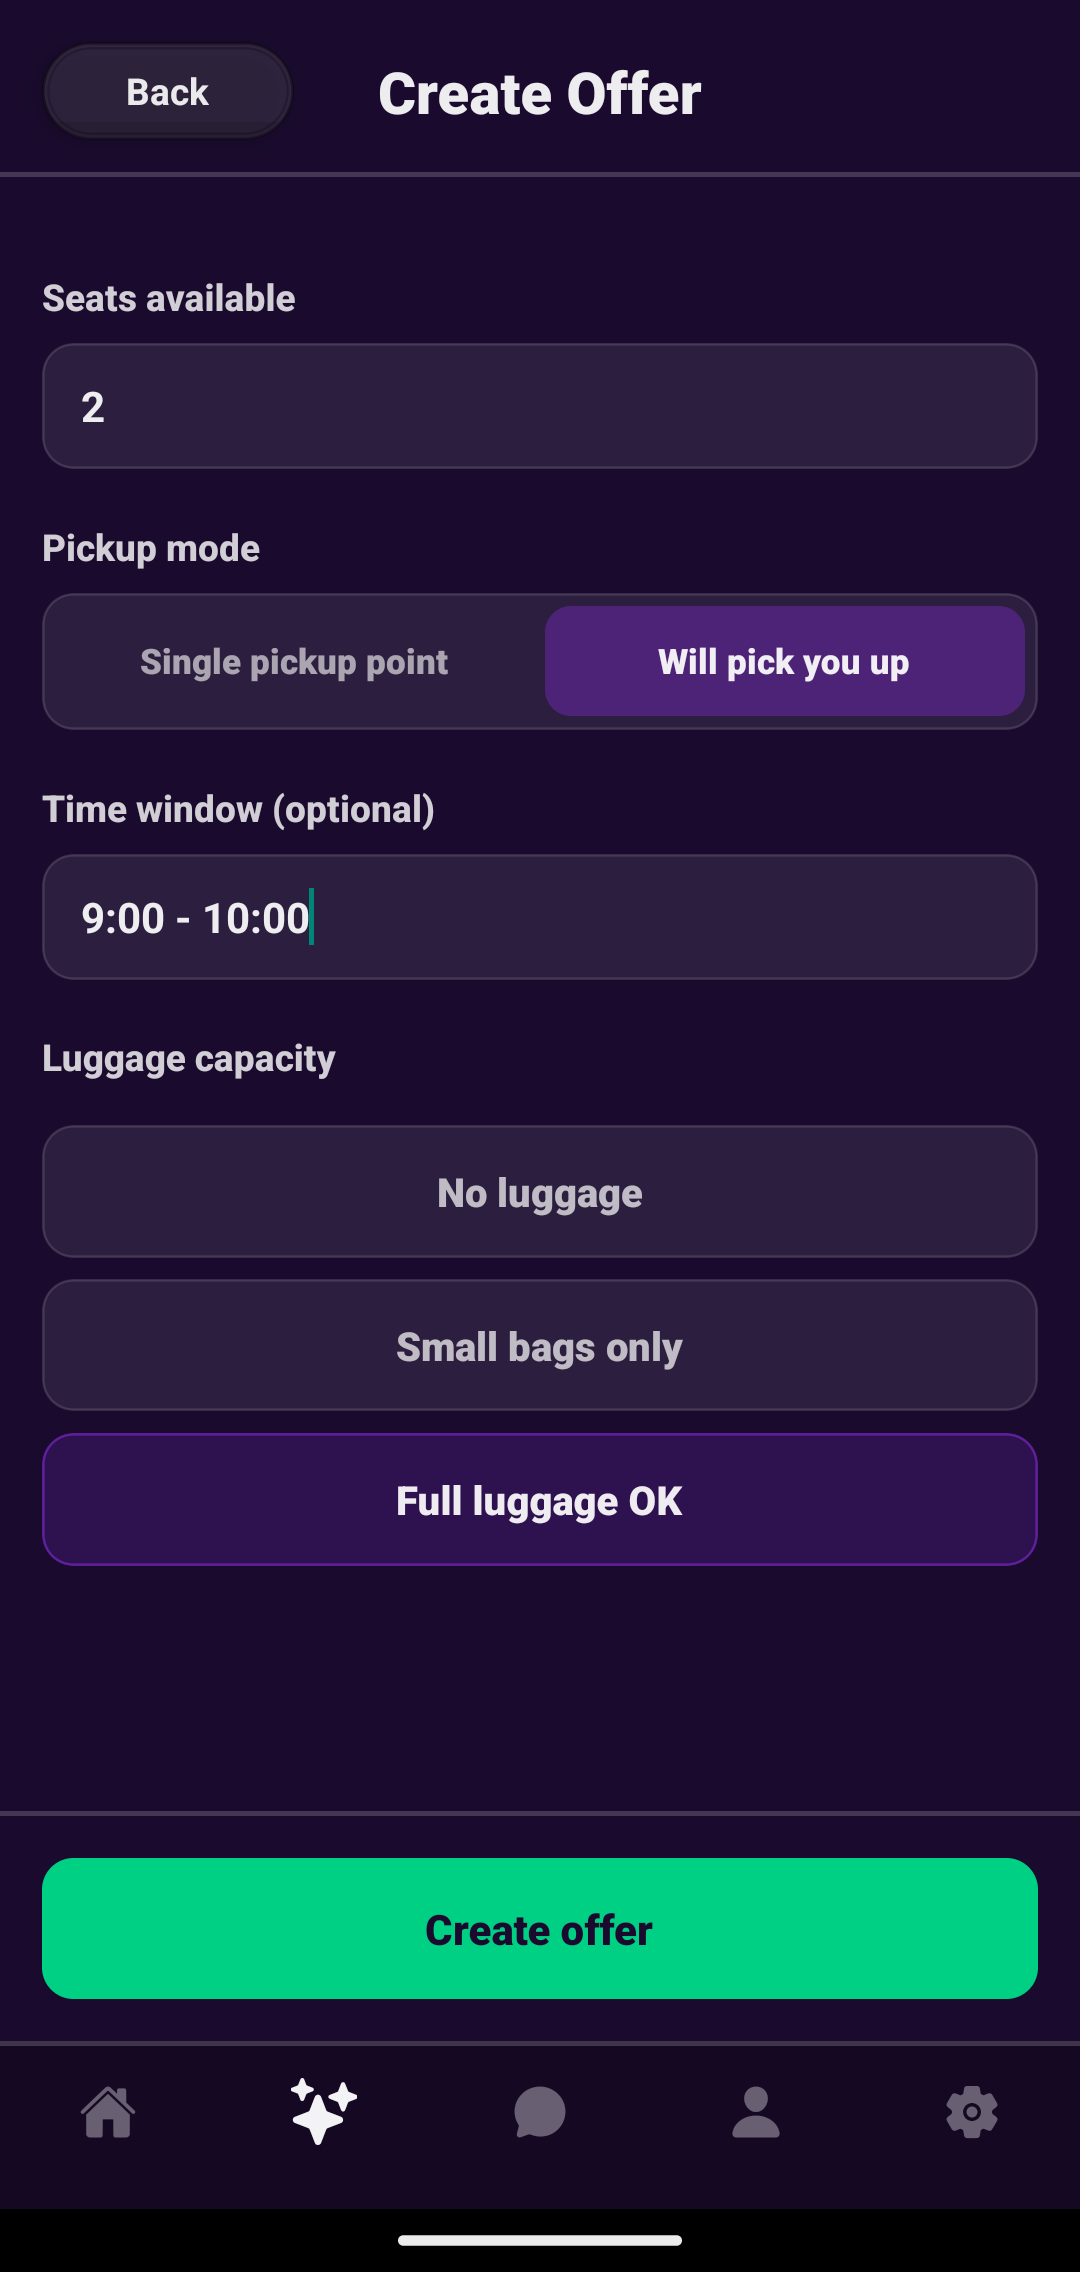Viewport: 1080px width, 2272px height.
Task: Tap the system home indicator bar
Action: point(540,2240)
